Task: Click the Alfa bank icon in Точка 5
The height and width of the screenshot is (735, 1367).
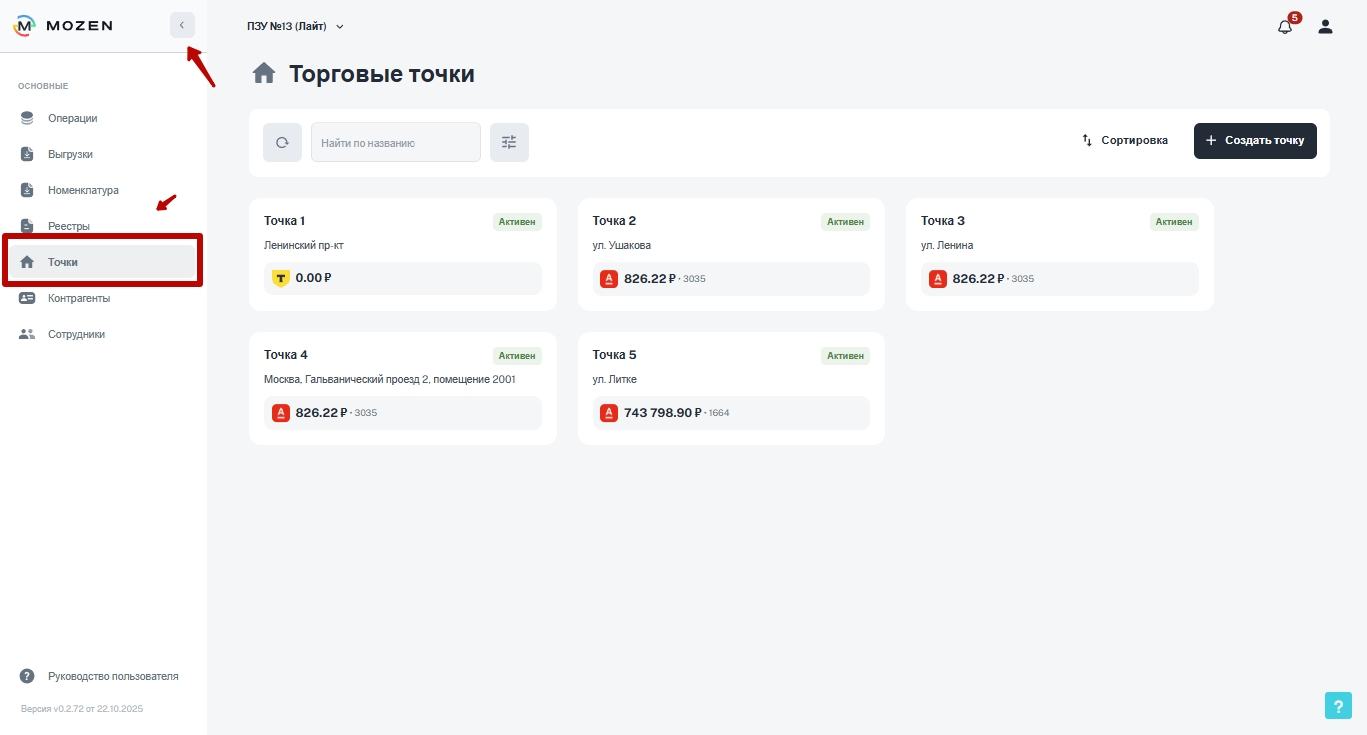Action: [x=608, y=412]
